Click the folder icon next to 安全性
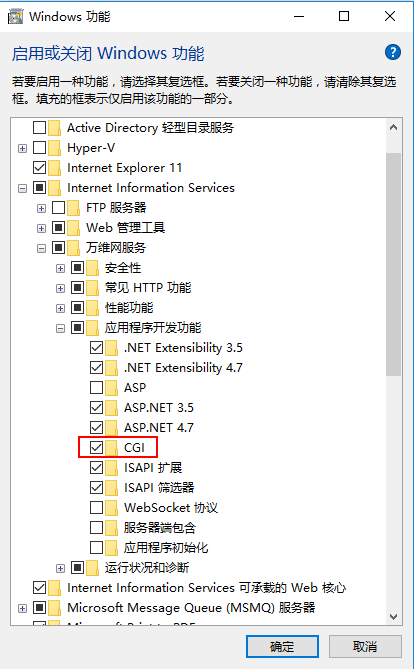This screenshot has height=669, width=414. point(93,268)
